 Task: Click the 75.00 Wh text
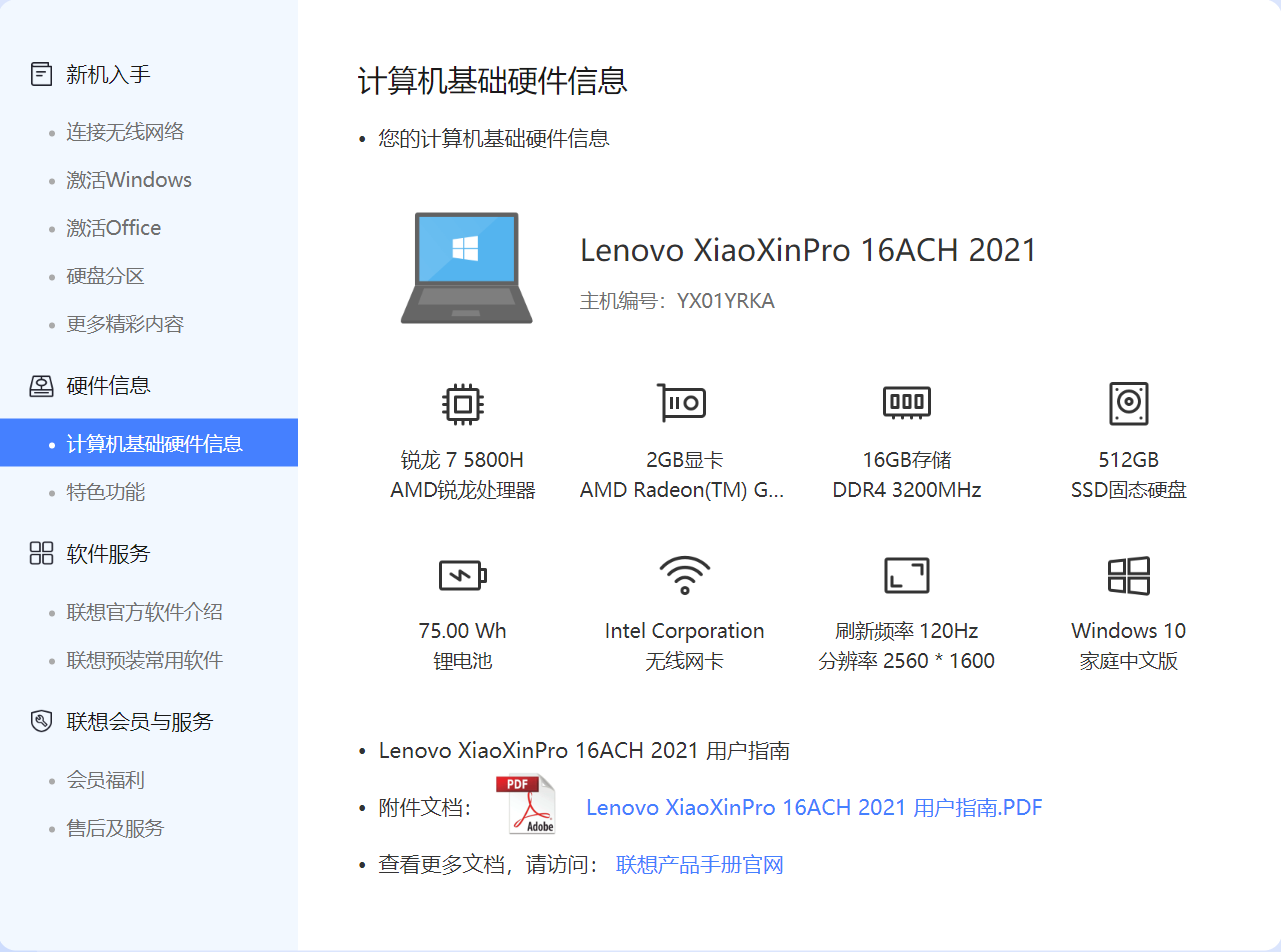pos(463,631)
